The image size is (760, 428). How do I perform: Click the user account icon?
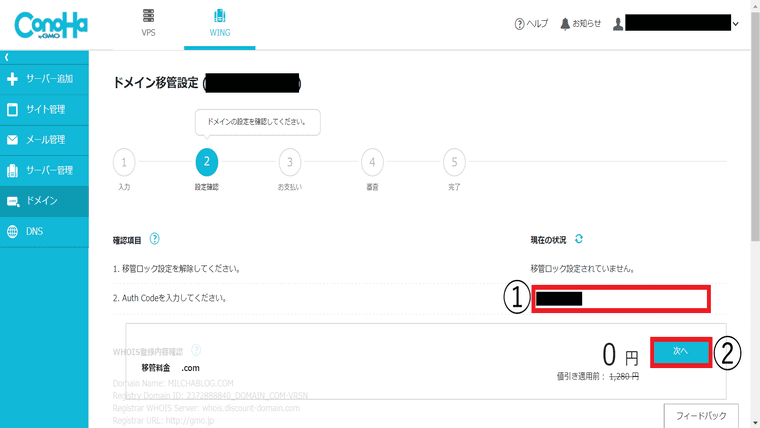tap(618, 23)
